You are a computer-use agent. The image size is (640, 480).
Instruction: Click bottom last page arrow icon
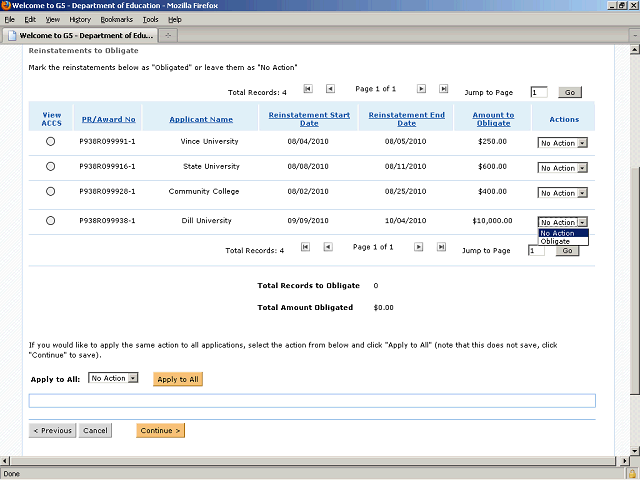tap(441, 247)
